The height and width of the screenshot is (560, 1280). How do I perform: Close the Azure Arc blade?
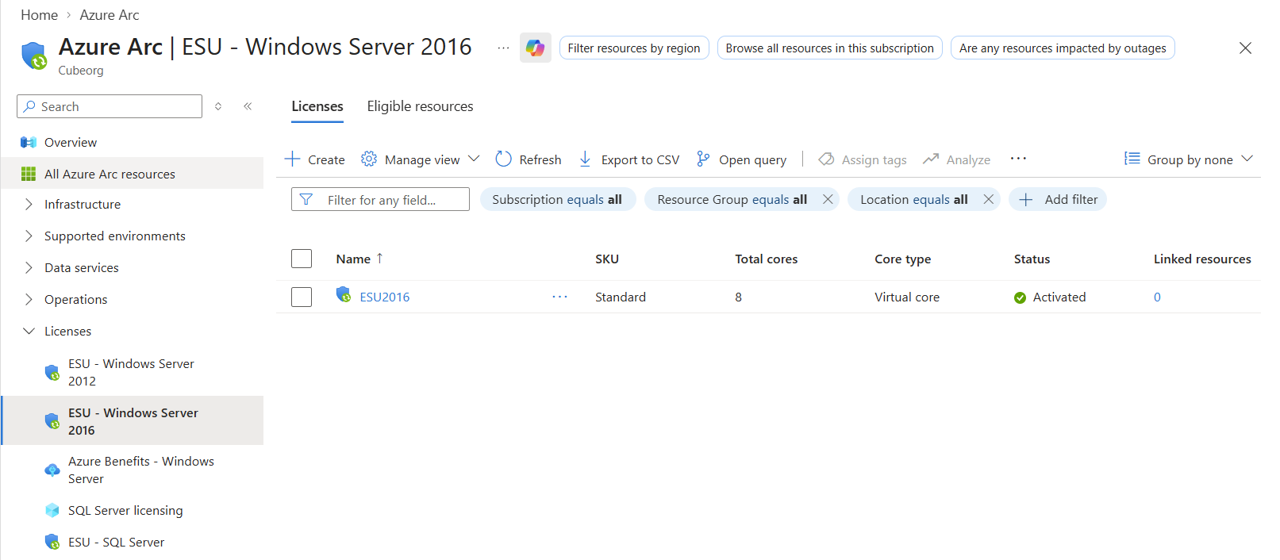tap(1245, 48)
